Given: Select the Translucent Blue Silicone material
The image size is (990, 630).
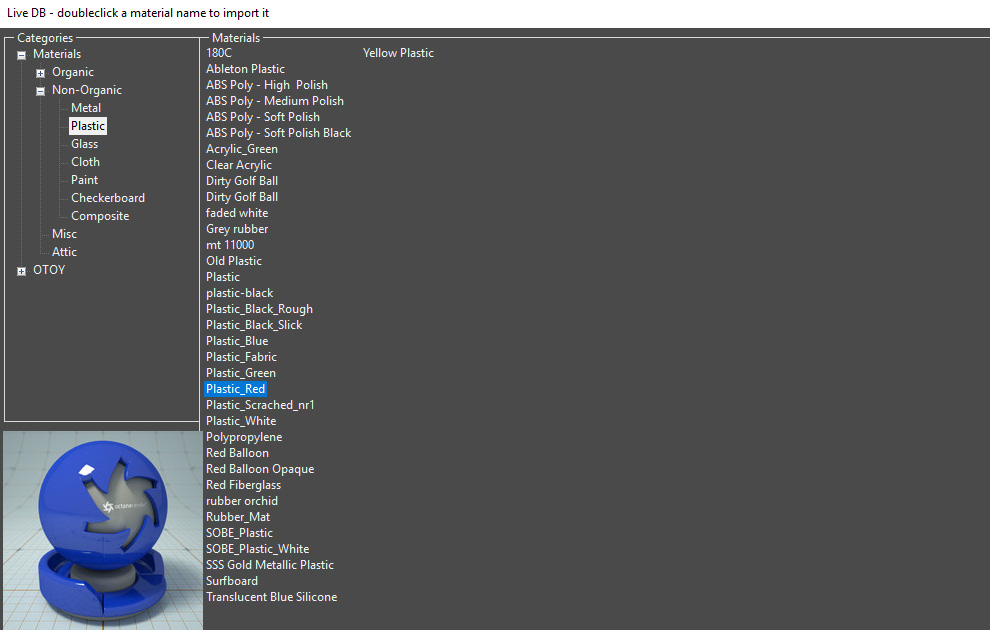Looking at the screenshot, I should tap(271, 597).
